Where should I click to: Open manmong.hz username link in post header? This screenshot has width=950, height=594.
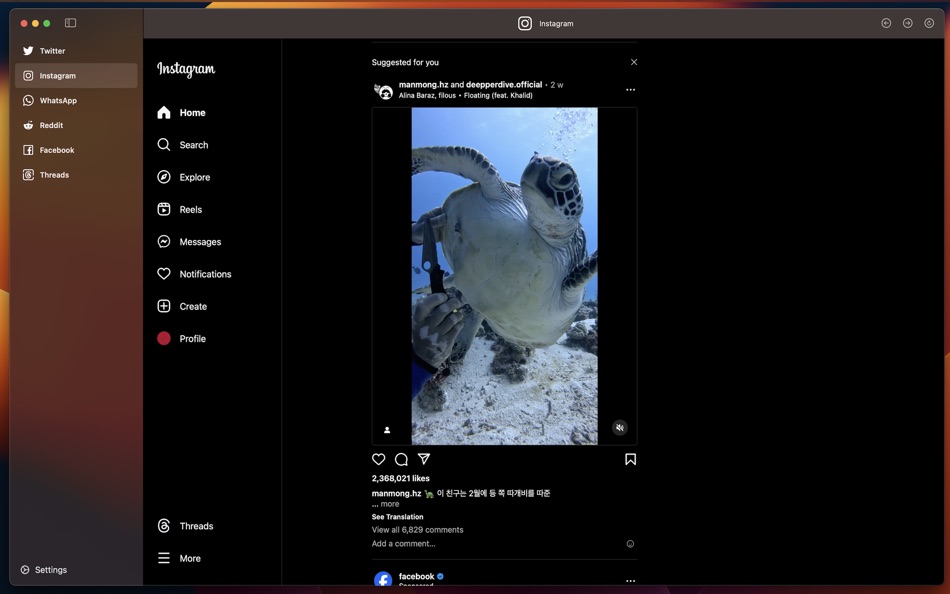point(424,85)
